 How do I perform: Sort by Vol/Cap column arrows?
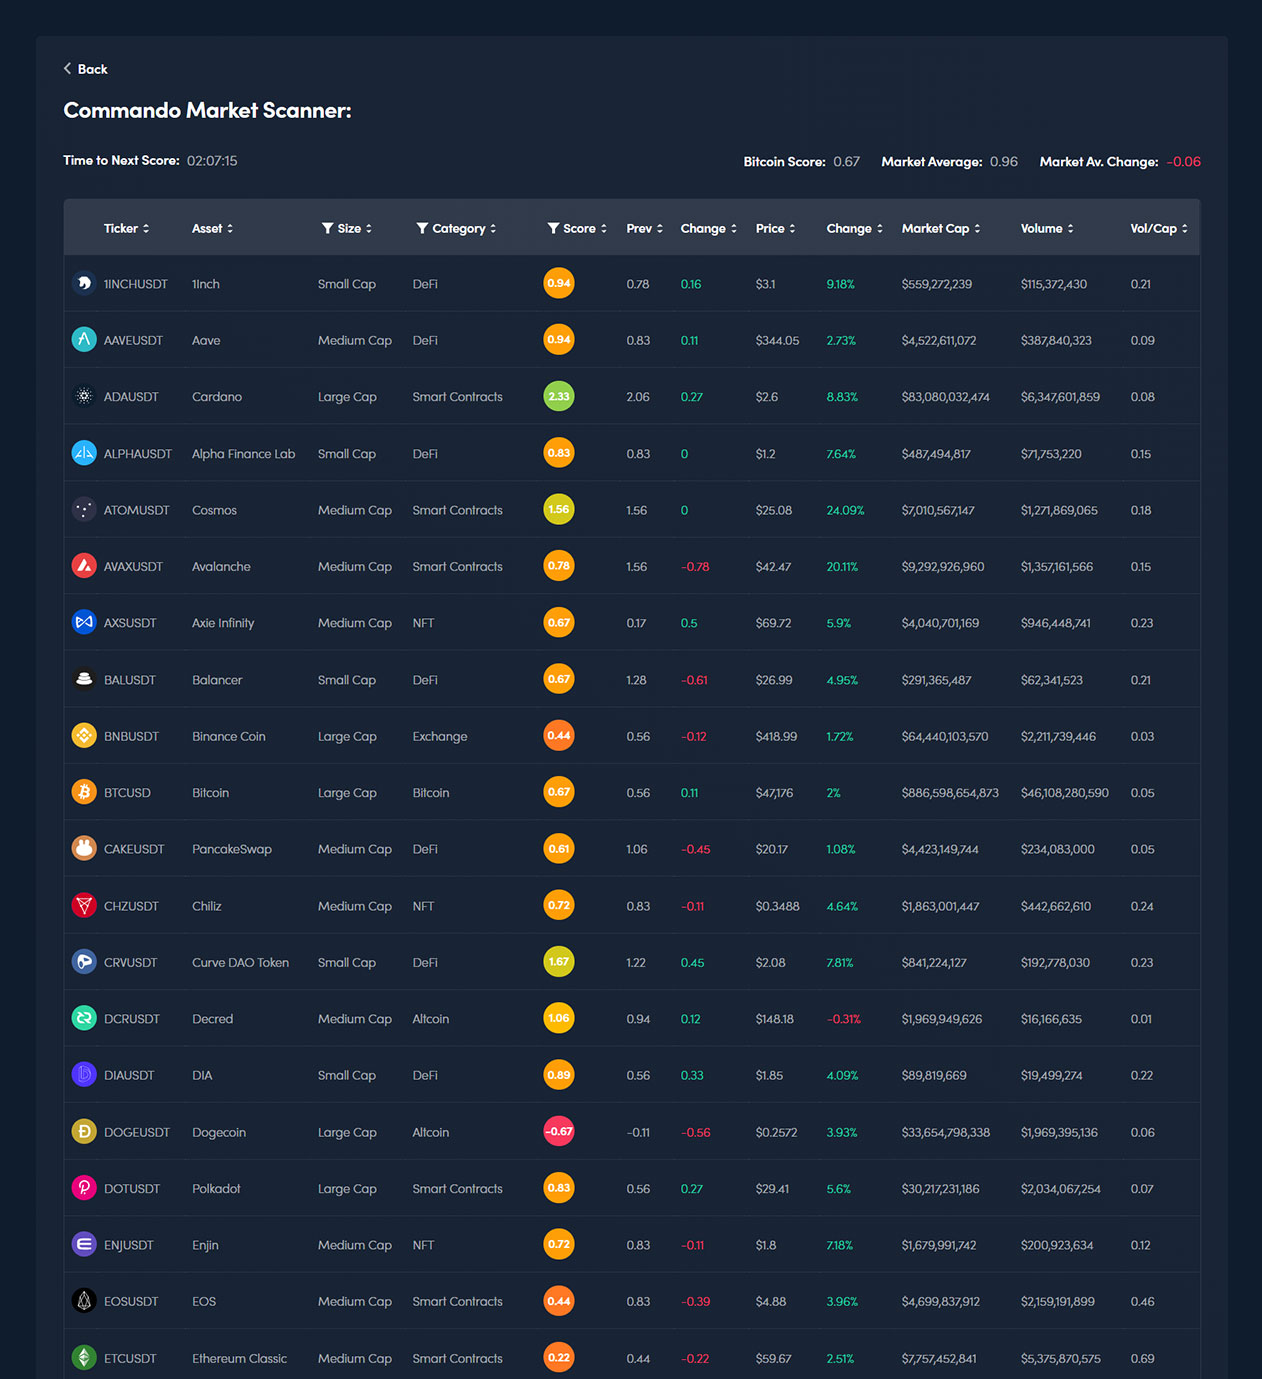(x=1185, y=229)
